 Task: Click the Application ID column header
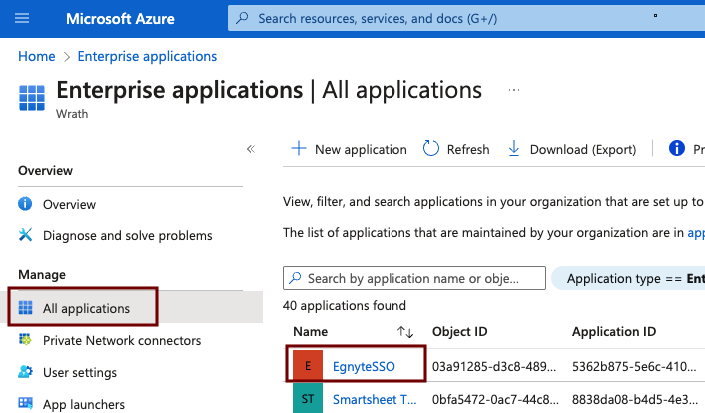coord(614,332)
